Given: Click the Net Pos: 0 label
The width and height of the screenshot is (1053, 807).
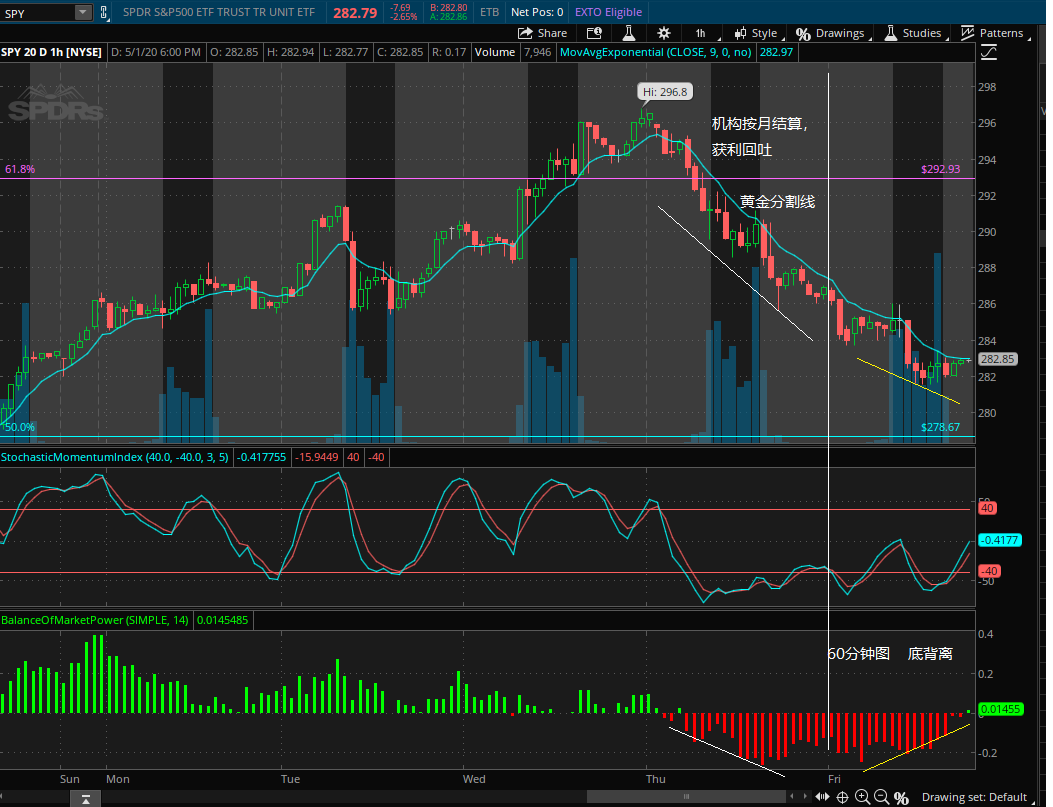Looking at the screenshot, I should 537,12.
